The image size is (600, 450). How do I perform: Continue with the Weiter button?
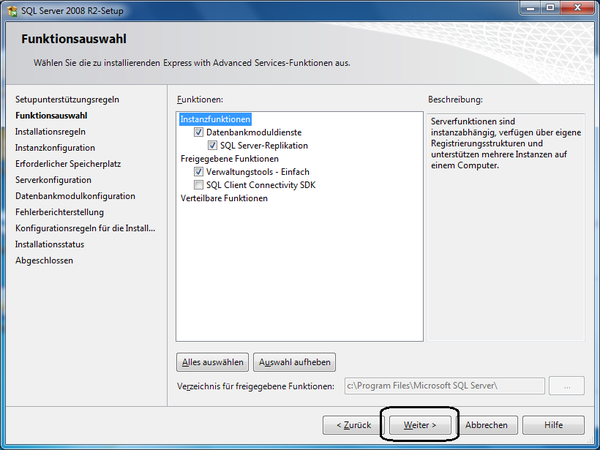[420, 425]
